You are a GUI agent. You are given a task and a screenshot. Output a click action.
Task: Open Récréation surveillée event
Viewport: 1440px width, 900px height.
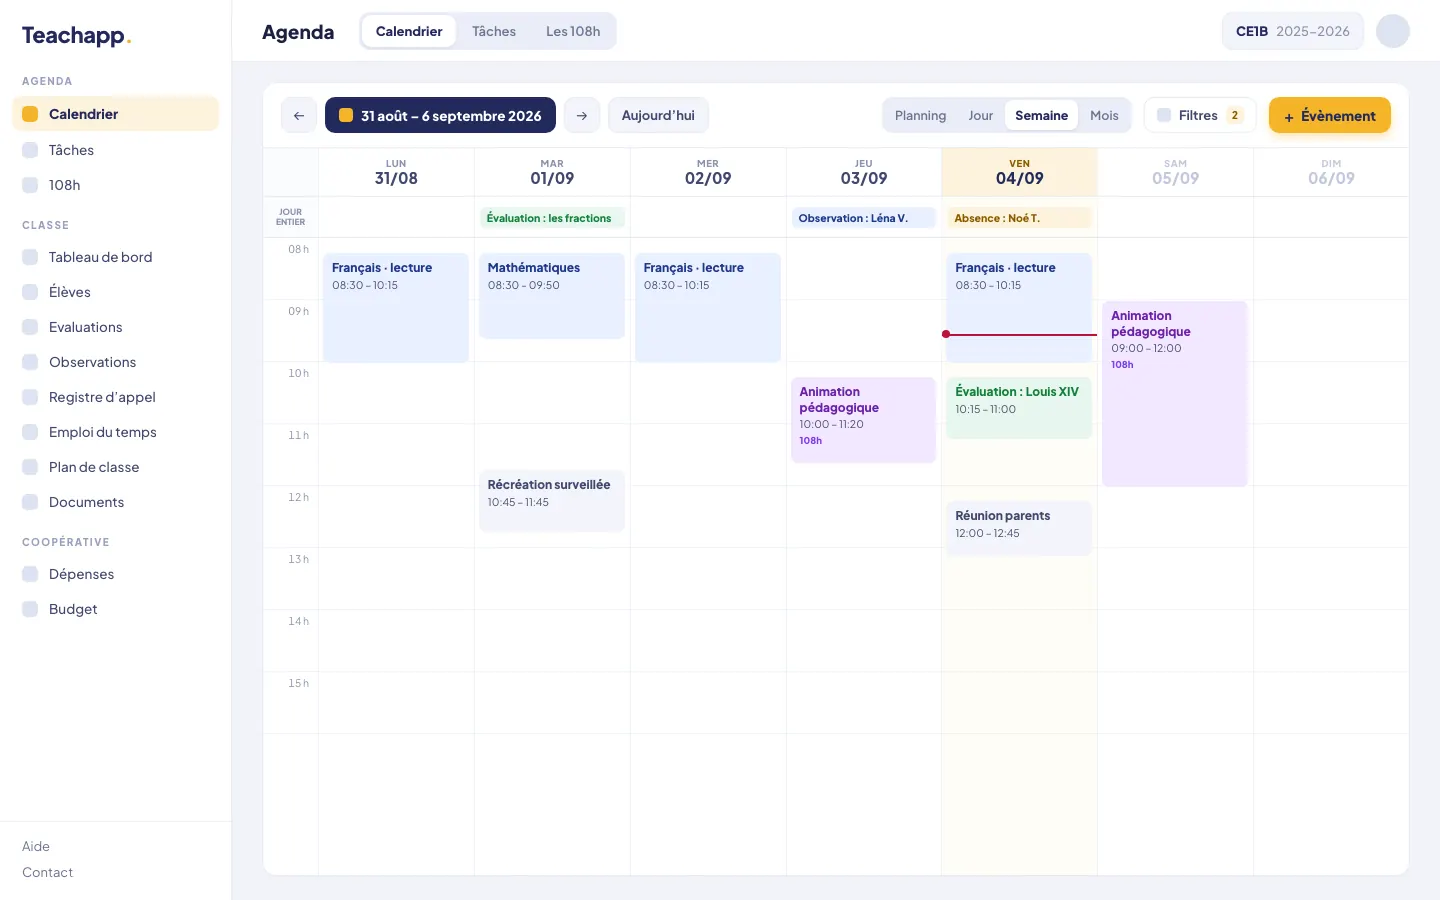pos(552,500)
